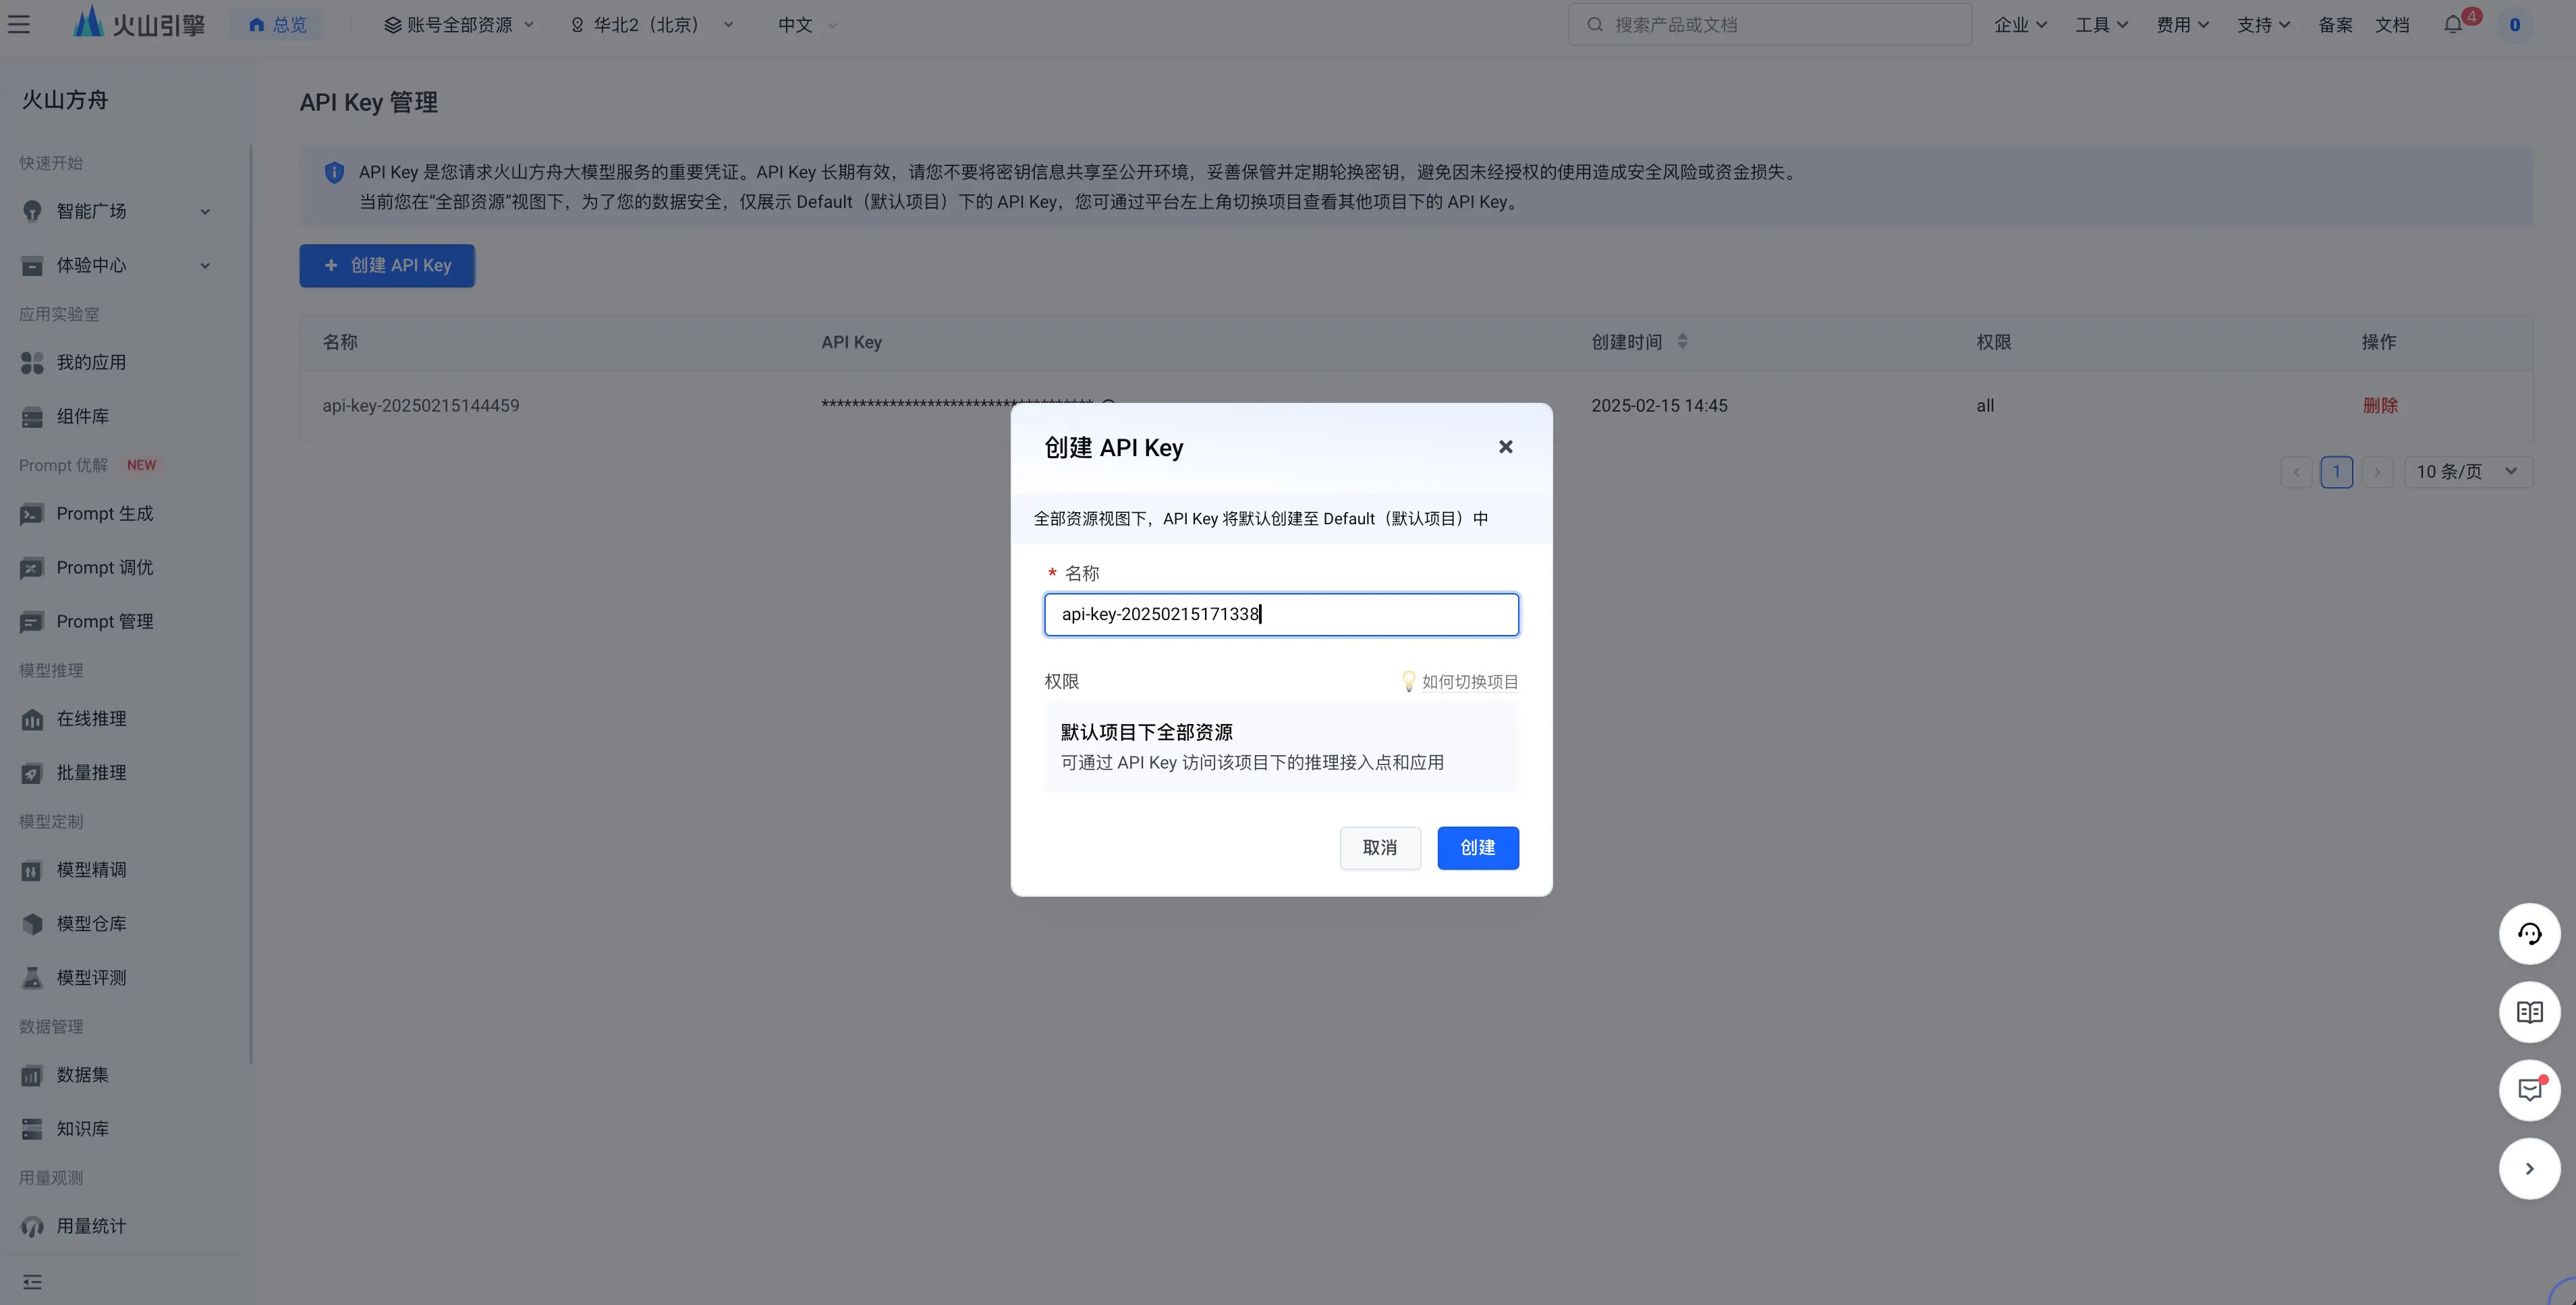Open 数据集 under 数据管理

pyautogui.click(x=81, y=1075)
